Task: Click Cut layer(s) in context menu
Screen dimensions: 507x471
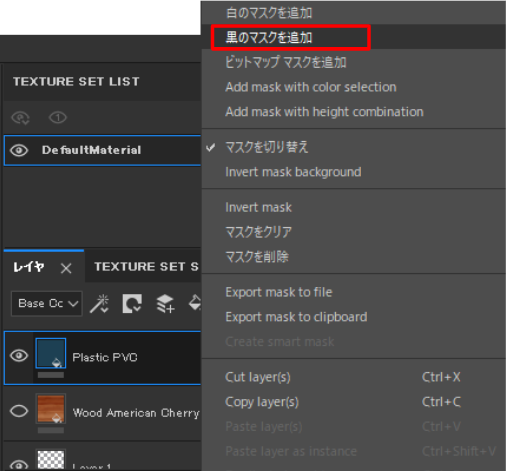Action: click(x=354, y=377)
